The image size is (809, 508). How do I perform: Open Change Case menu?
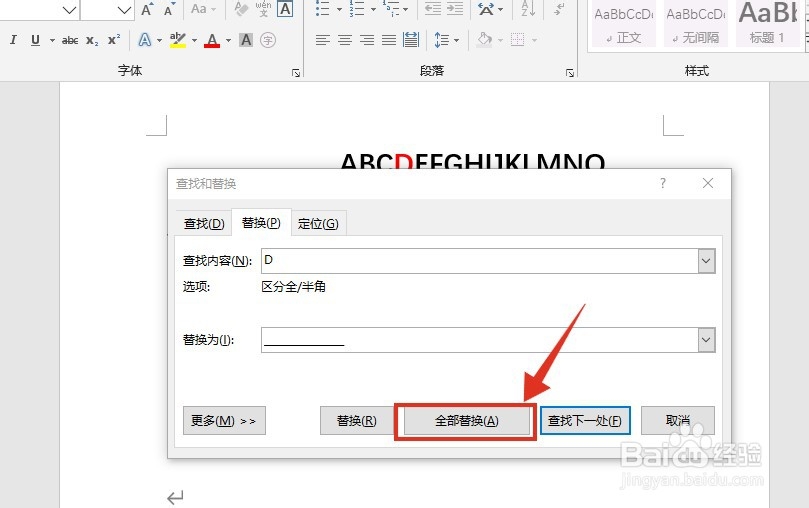point(203,9)
